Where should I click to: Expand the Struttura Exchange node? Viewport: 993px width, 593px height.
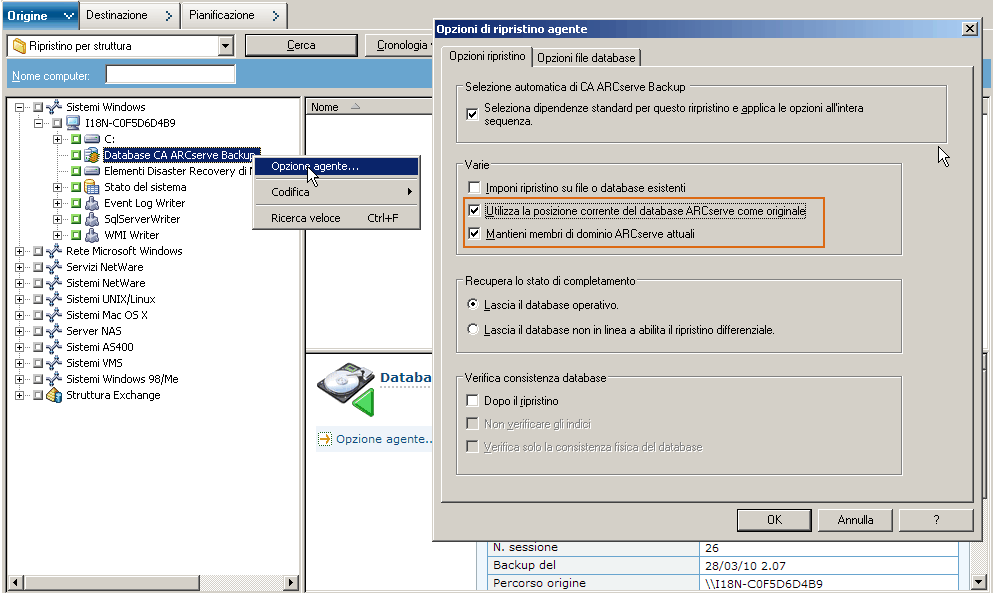(x=20, y=395)
